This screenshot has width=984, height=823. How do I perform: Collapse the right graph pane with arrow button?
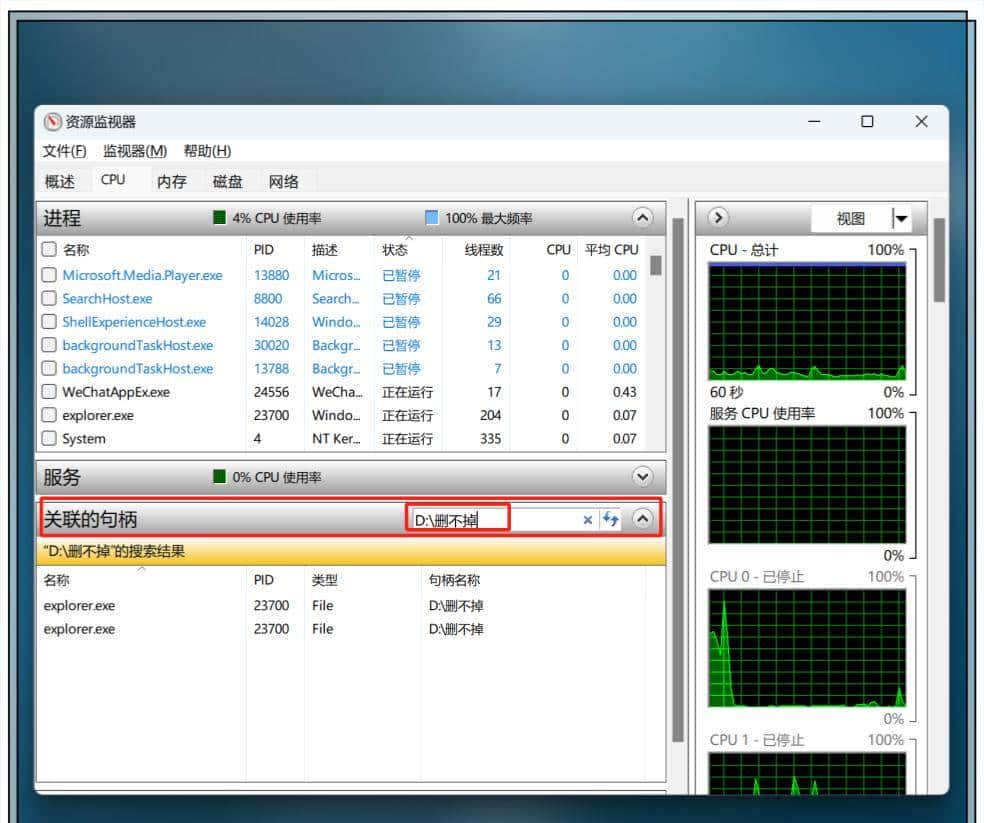718,218
